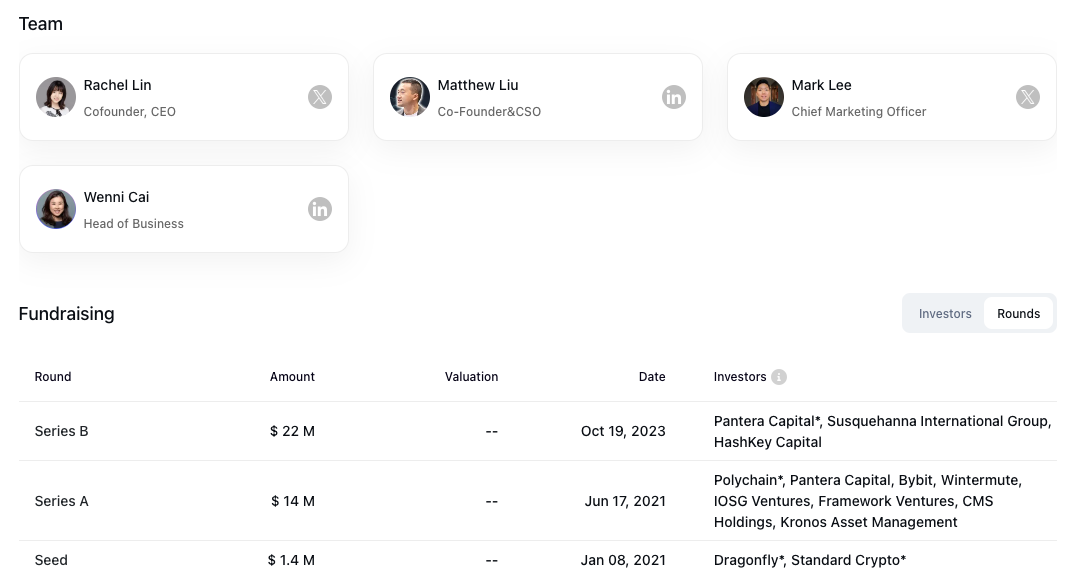
Task: Click the Valuation column header
Action: point(471,377)
